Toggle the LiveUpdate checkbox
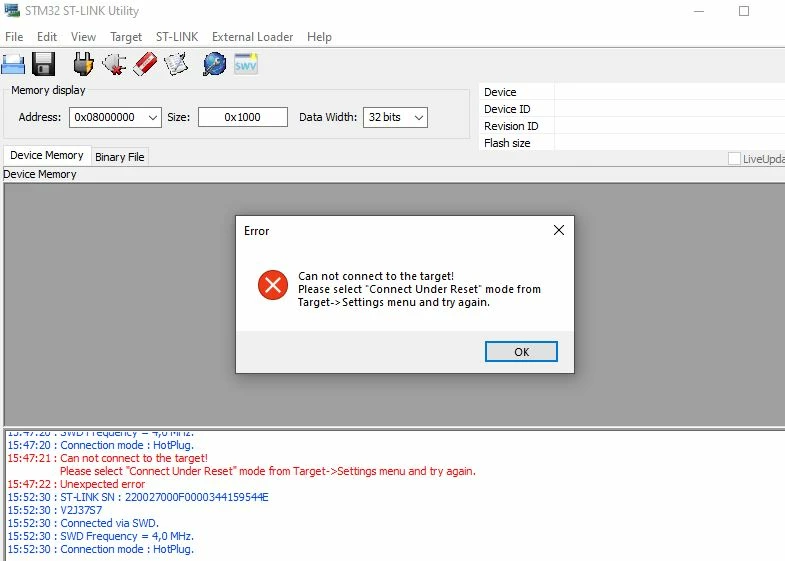Screen dimensions: 785x561 click(x=734, y=159)
